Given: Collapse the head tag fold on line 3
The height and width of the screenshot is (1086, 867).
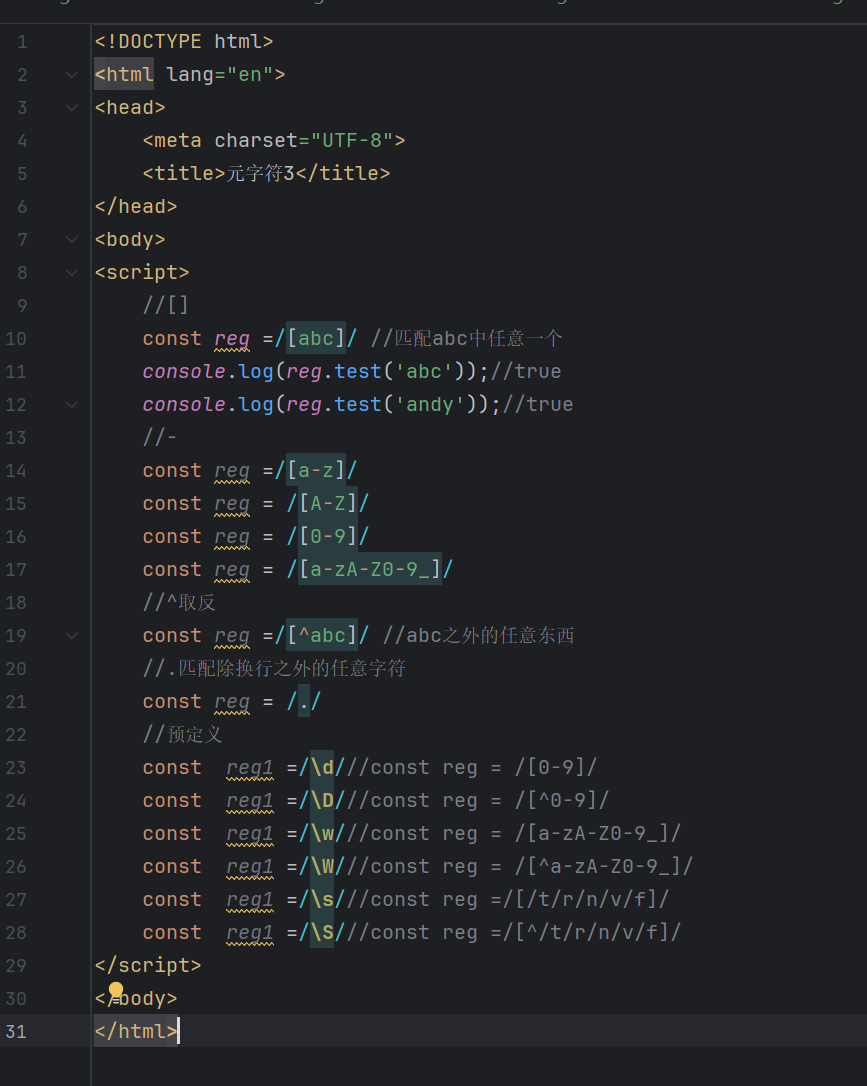Looking at the screenshot, I should coord(71,107).
